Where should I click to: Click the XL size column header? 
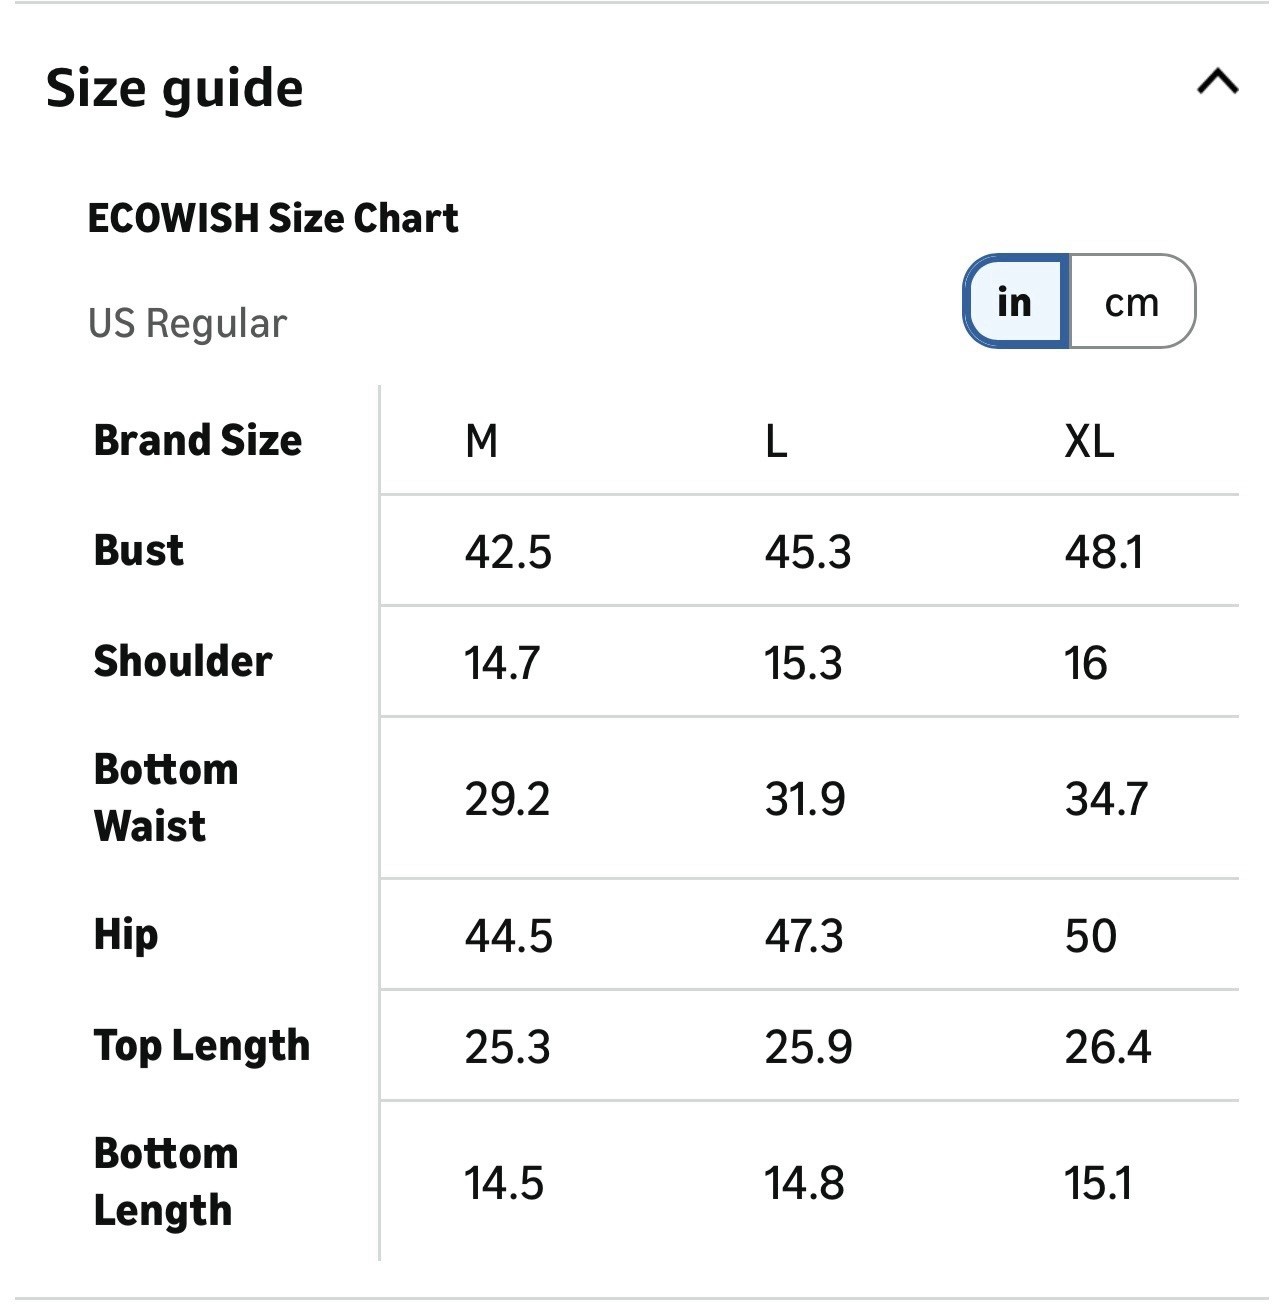click(x=1089, y=441)
